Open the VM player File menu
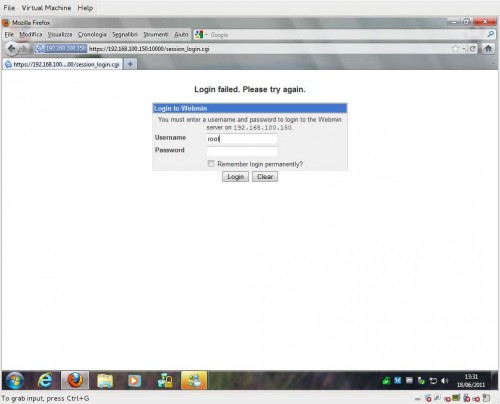 tap(9, 8)
